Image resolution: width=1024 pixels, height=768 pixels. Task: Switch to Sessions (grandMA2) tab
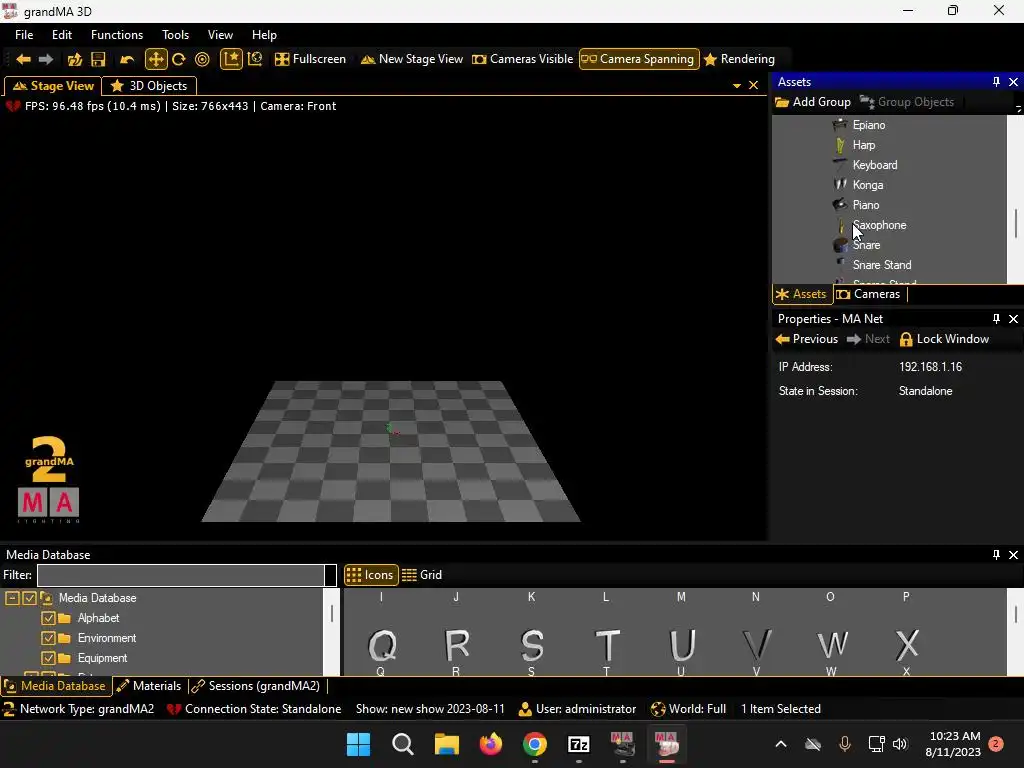pos(256,686)
